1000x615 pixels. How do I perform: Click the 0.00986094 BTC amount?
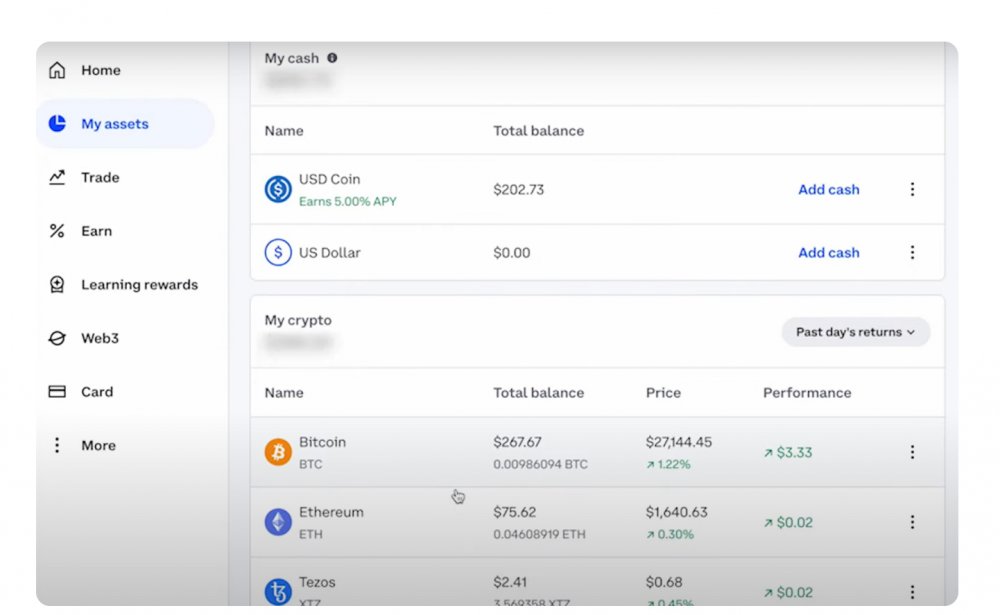click(540, 464)
